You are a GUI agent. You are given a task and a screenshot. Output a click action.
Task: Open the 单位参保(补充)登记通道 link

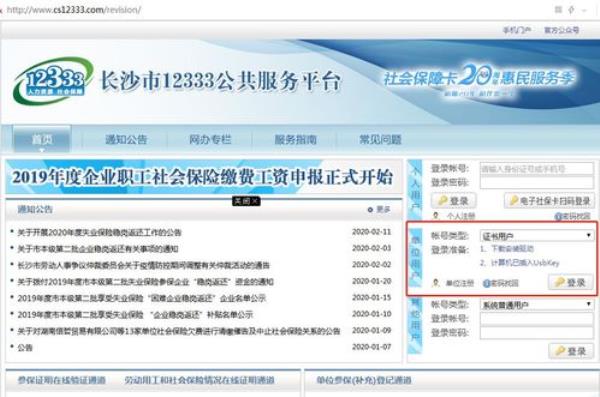364,380
